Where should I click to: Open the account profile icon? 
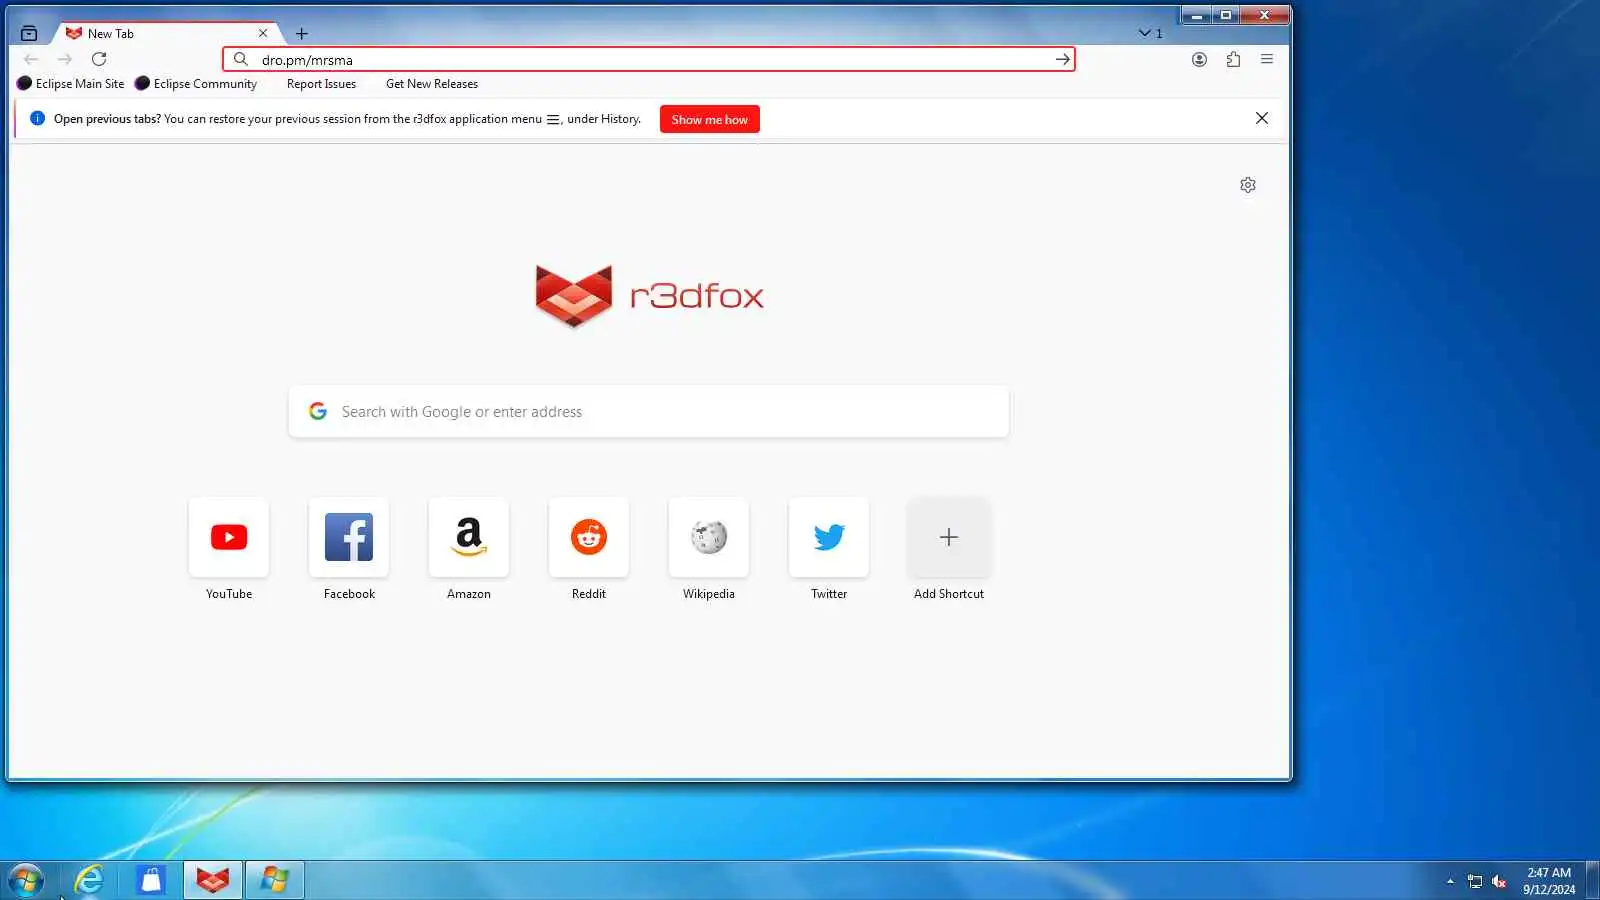[x=1199, y=59]
